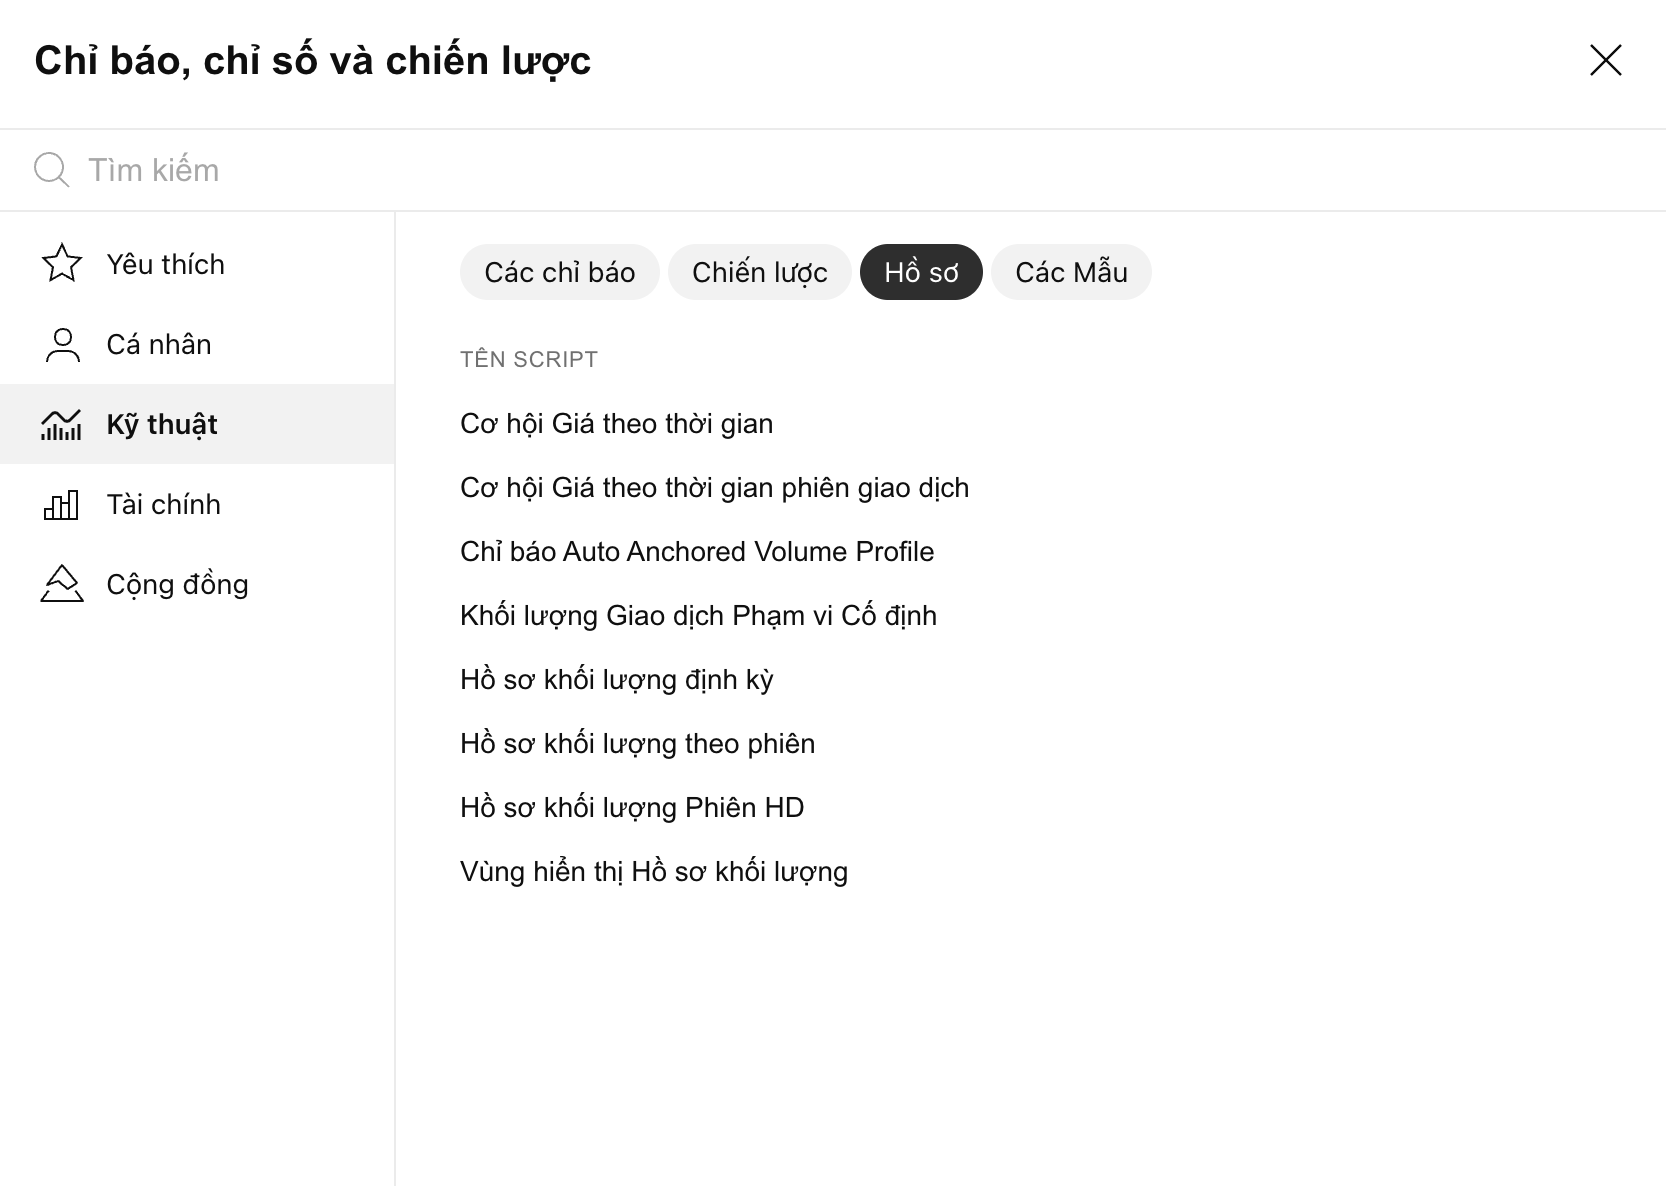Open the Các Mẫu tab

(x=1071, y=272)
